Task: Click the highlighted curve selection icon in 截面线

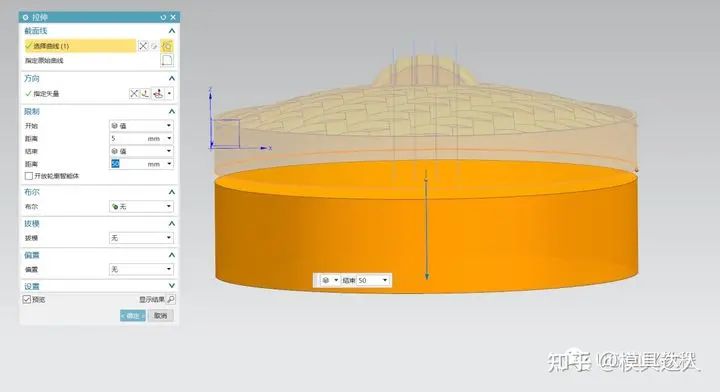Action: pos(167,46)
